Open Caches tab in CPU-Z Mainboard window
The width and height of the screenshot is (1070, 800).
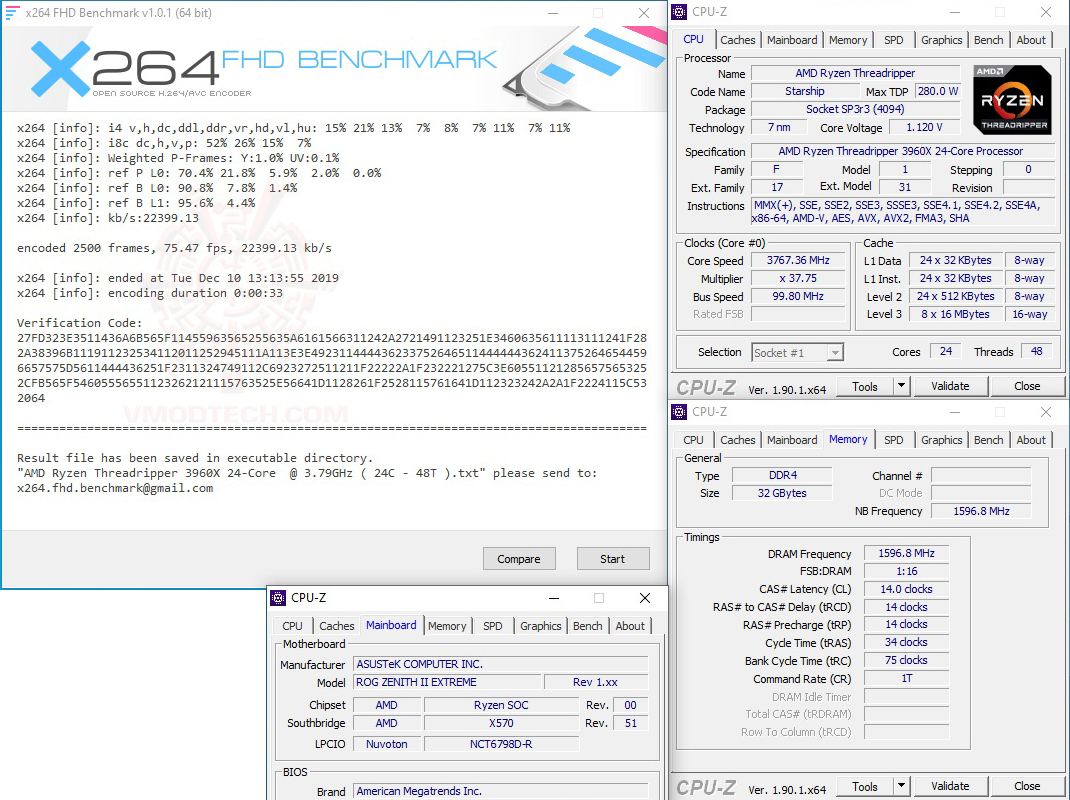336,626
